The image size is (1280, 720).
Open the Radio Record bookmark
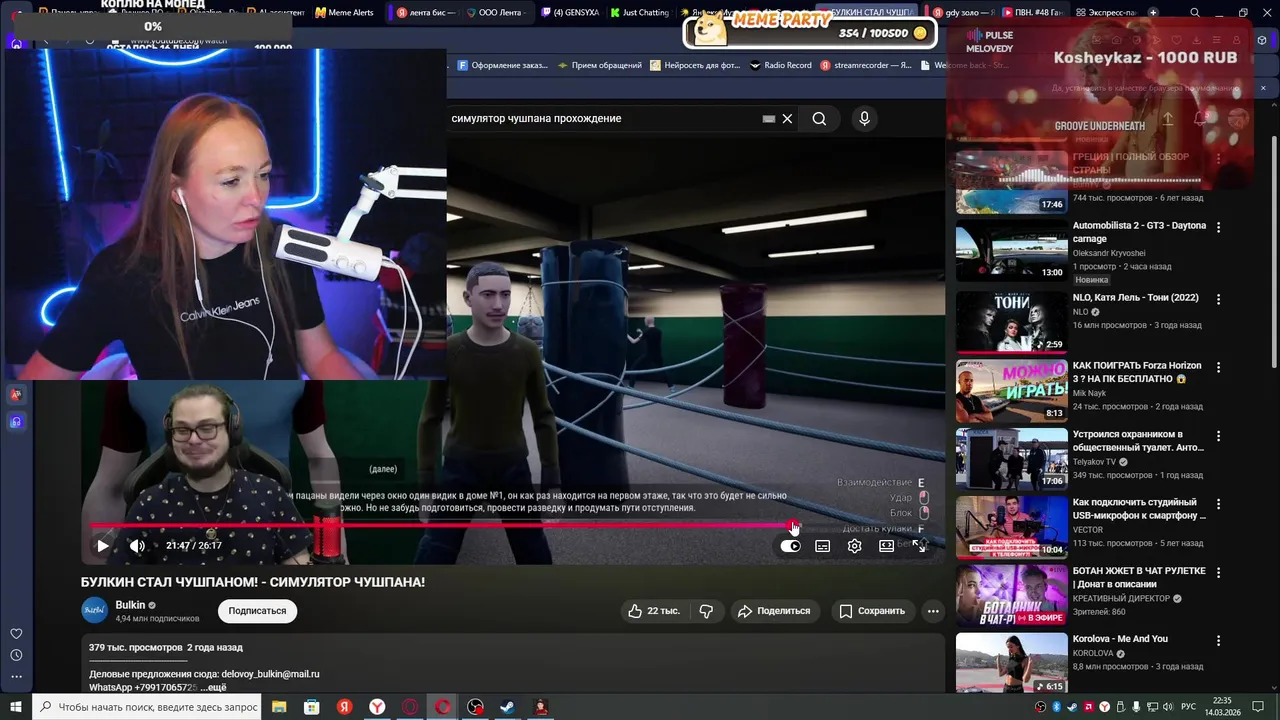(780, 65)
